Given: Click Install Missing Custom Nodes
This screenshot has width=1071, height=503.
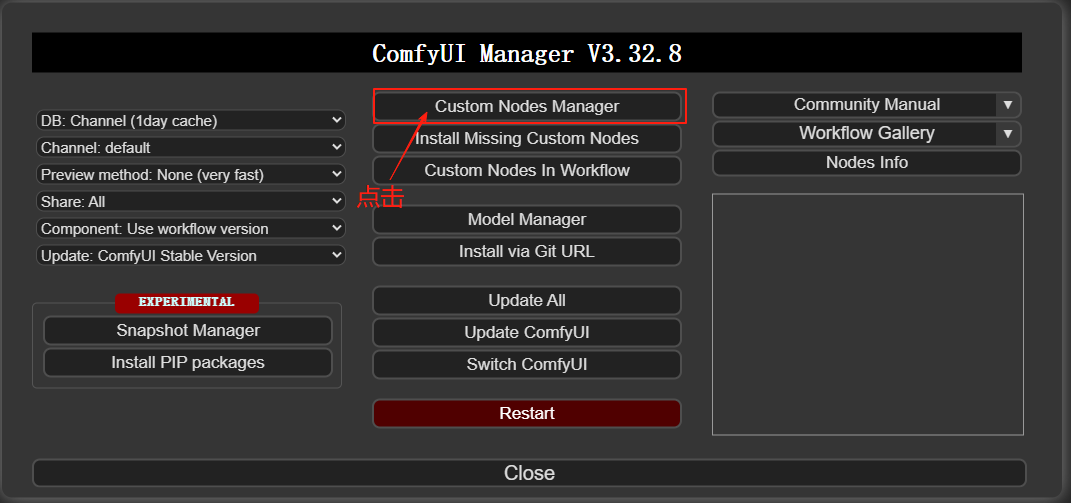Looking at the screenshot, I should click(527, 138).
